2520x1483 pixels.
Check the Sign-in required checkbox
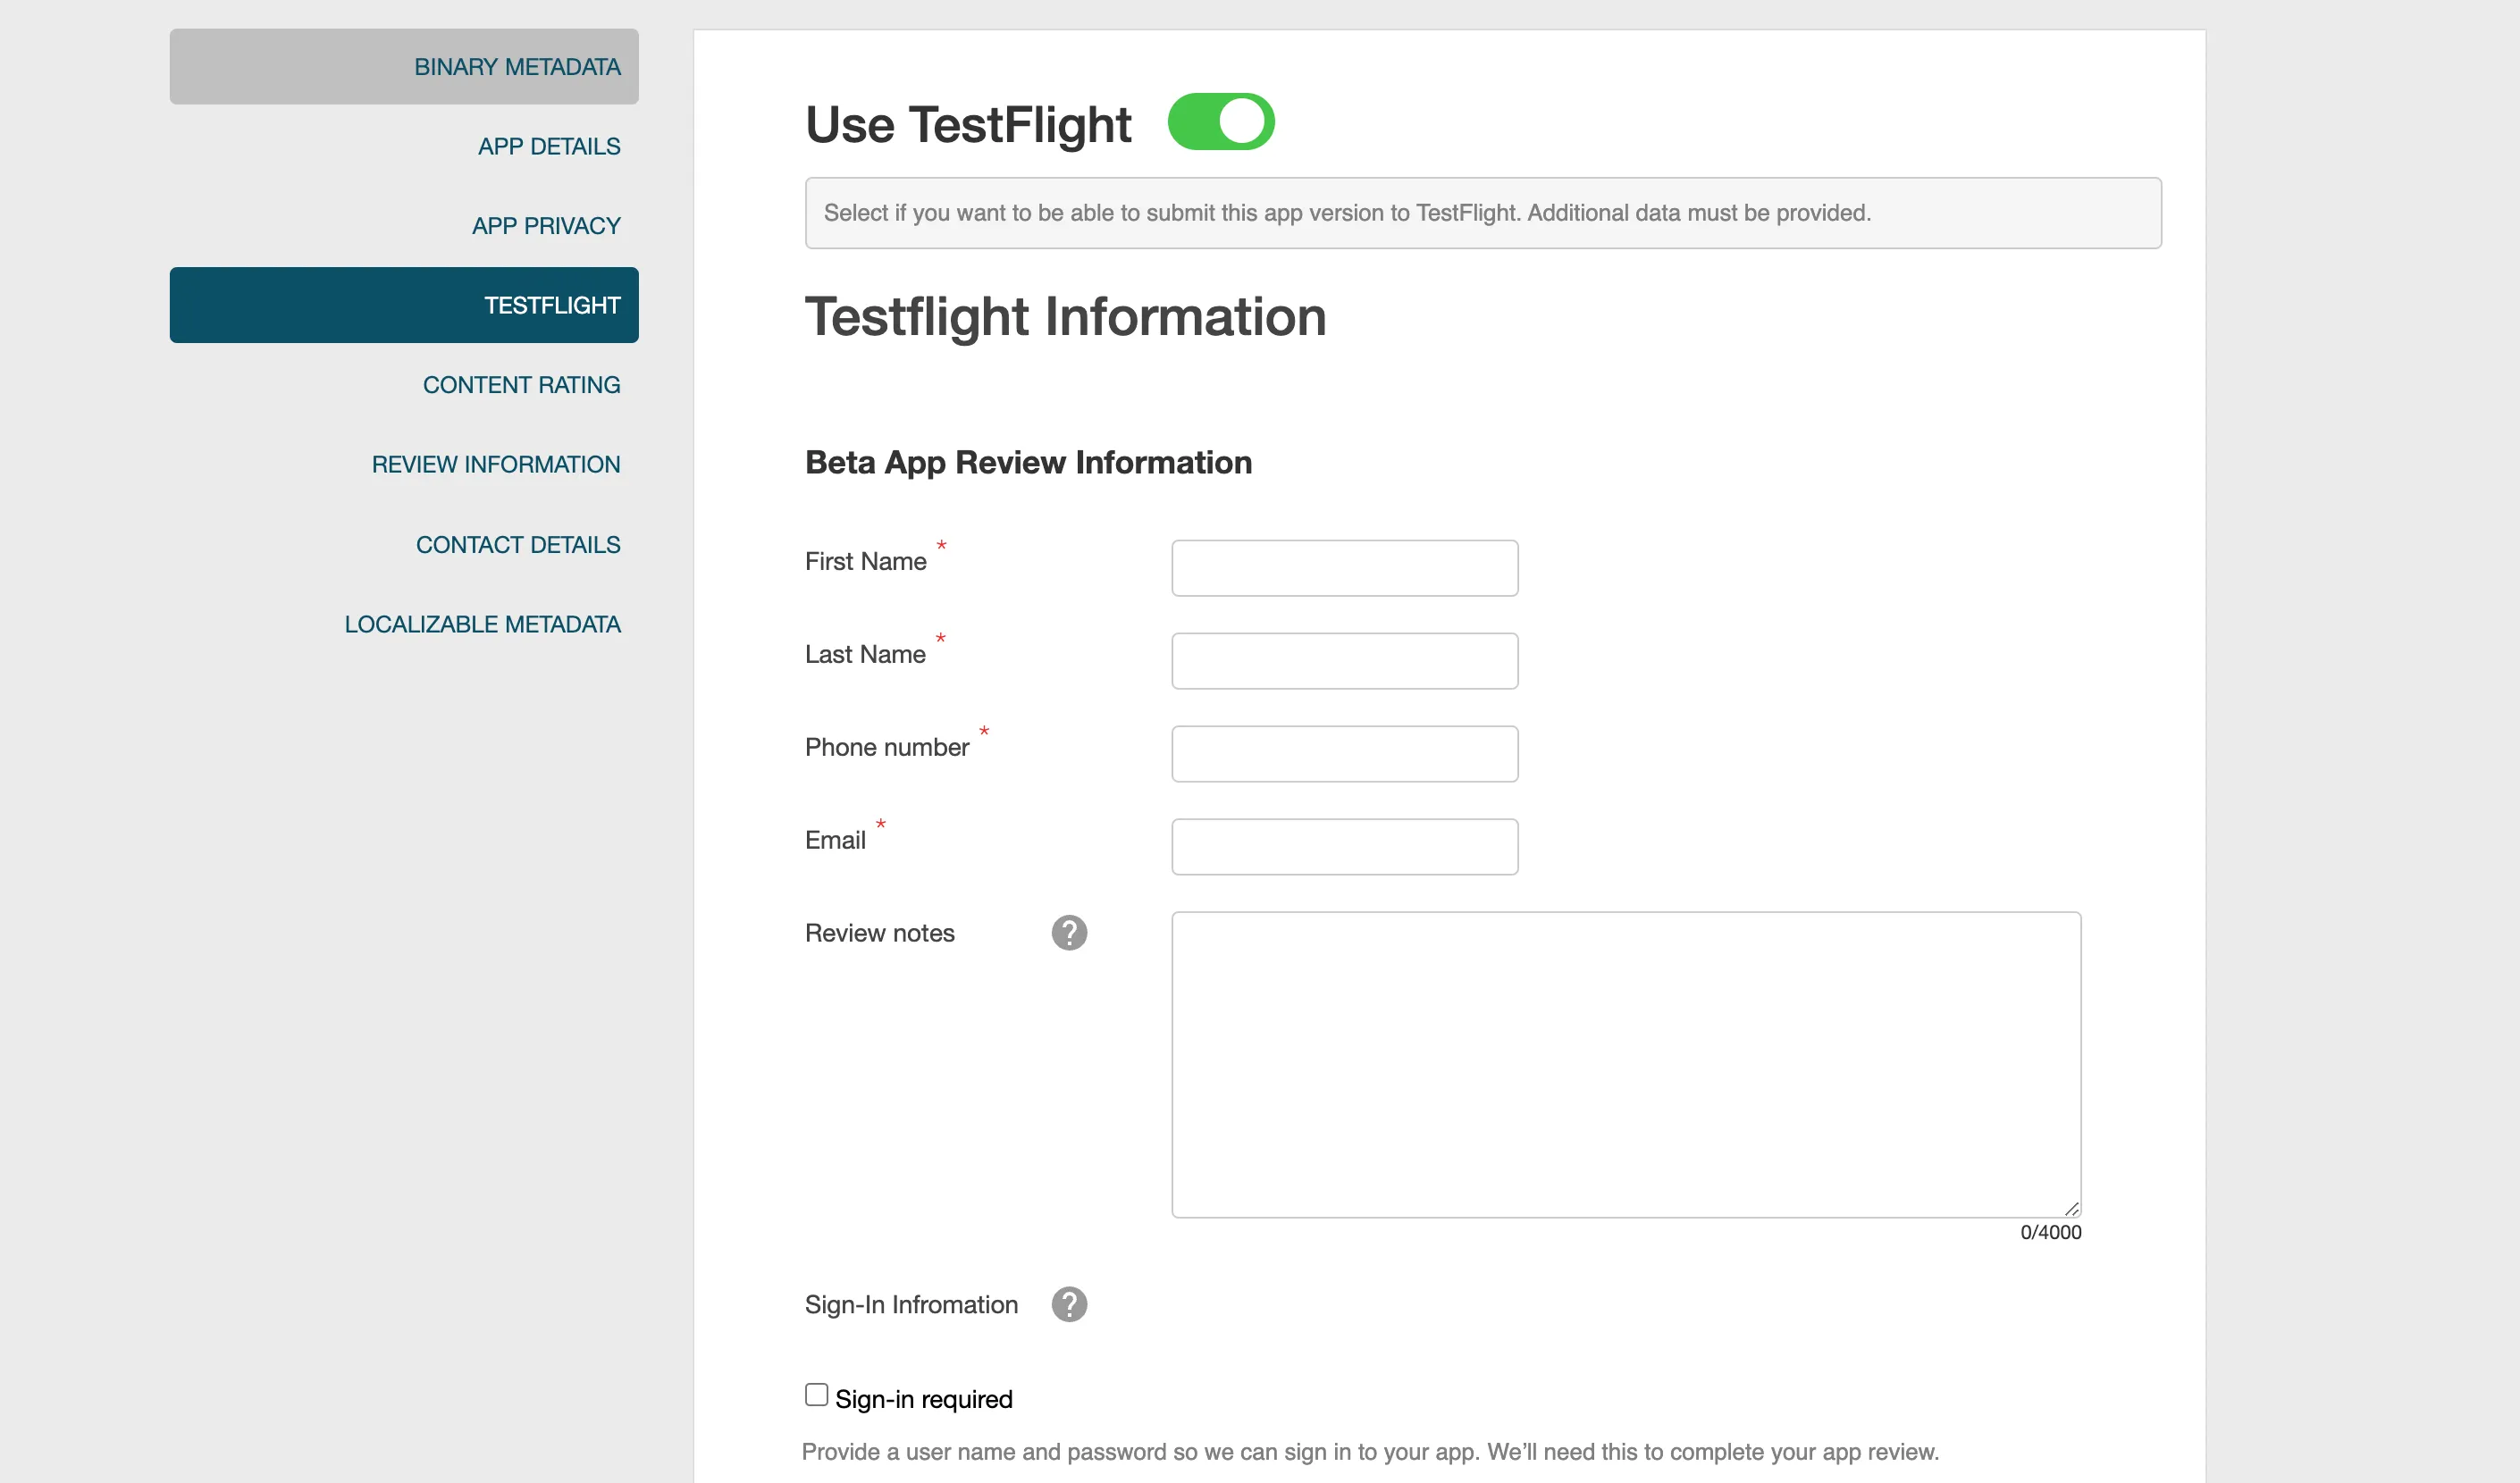[x=816, y=1395]
